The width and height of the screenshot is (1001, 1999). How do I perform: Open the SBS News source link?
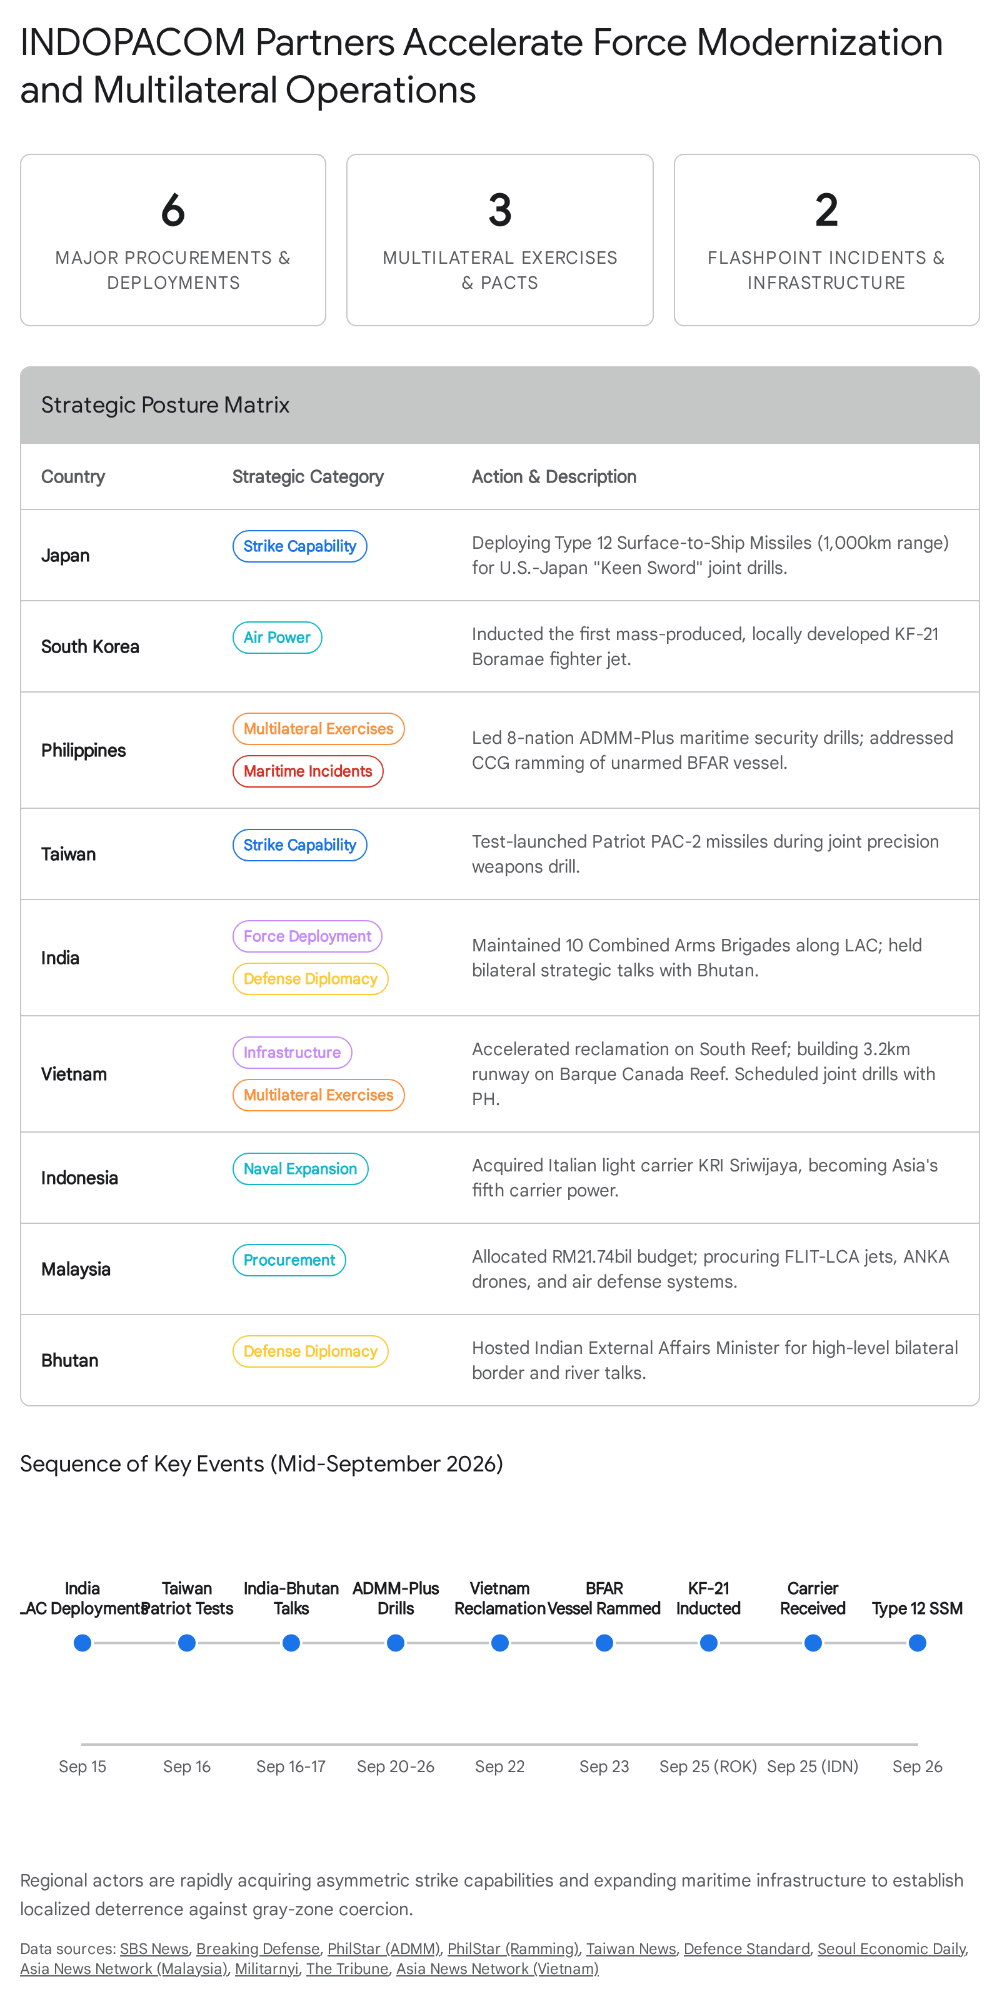click(154, 1948)
